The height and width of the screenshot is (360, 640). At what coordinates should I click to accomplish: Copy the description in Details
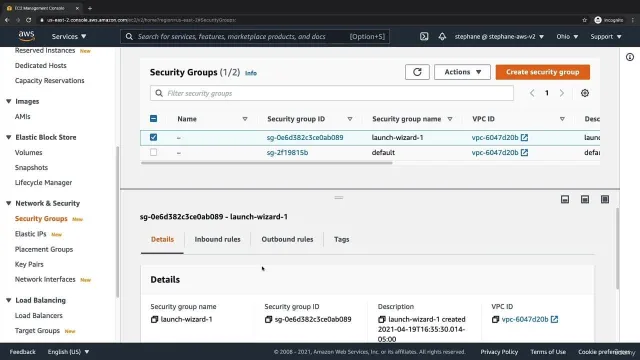[x=382, y=319]
